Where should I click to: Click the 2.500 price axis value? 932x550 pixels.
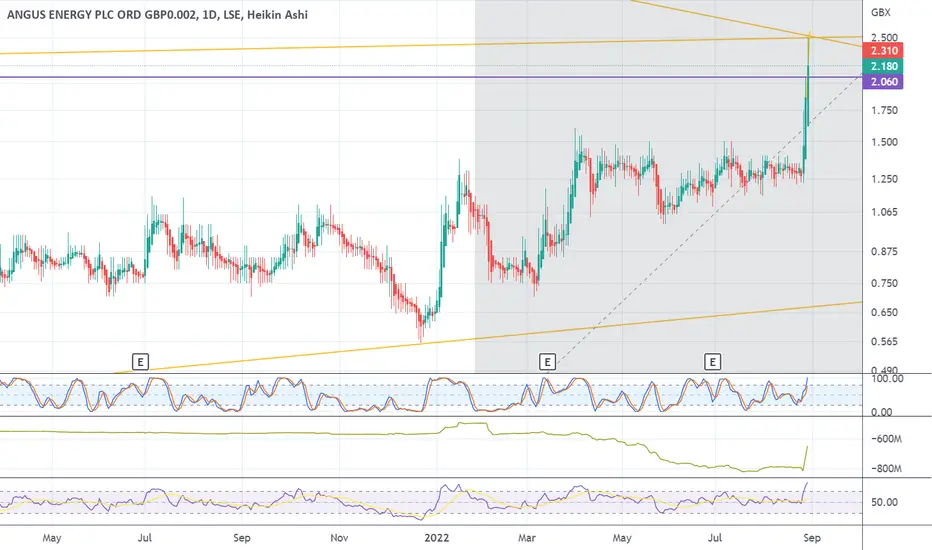click(x=884, y=37)
